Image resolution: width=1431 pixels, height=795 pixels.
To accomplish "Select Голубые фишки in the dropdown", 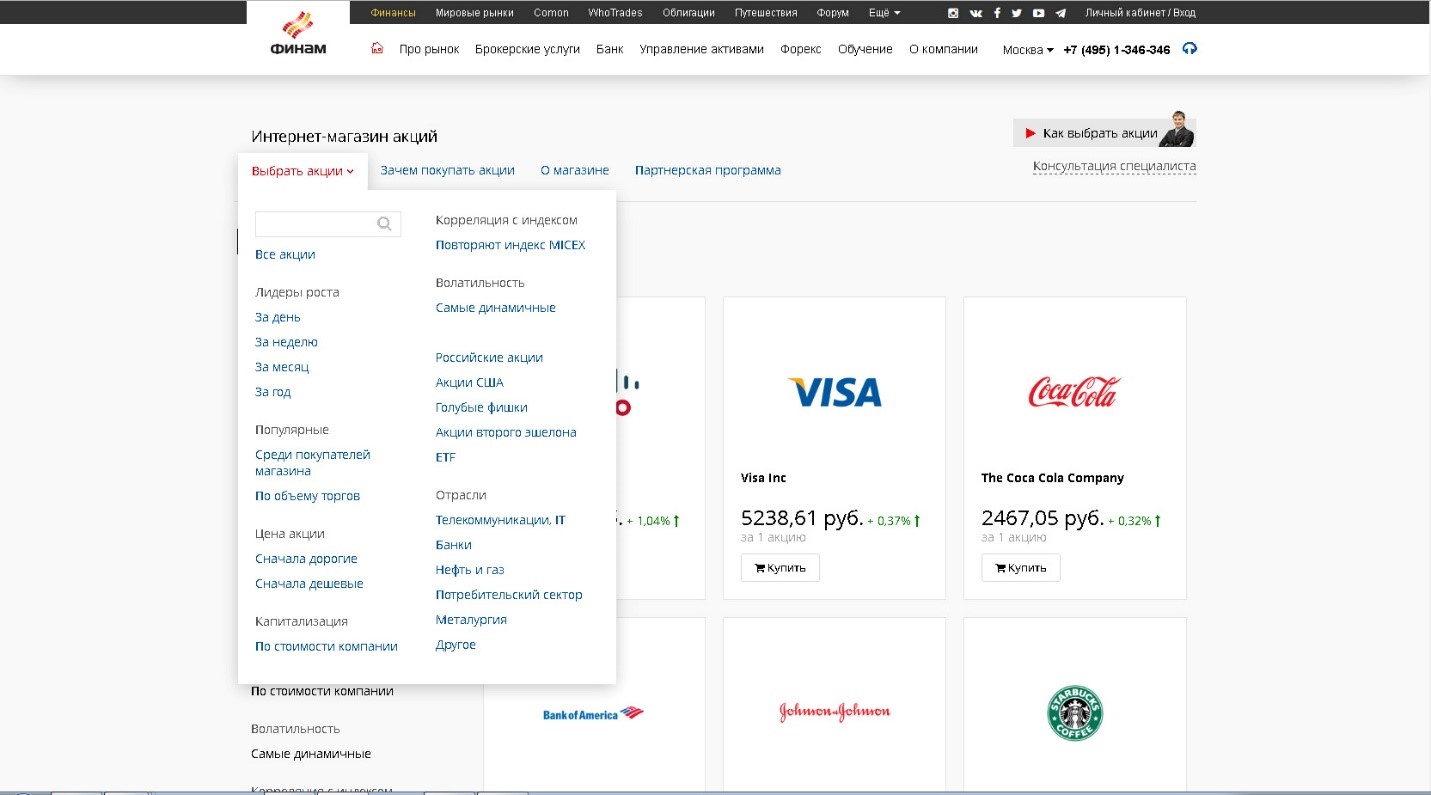I will pos(481,407).
